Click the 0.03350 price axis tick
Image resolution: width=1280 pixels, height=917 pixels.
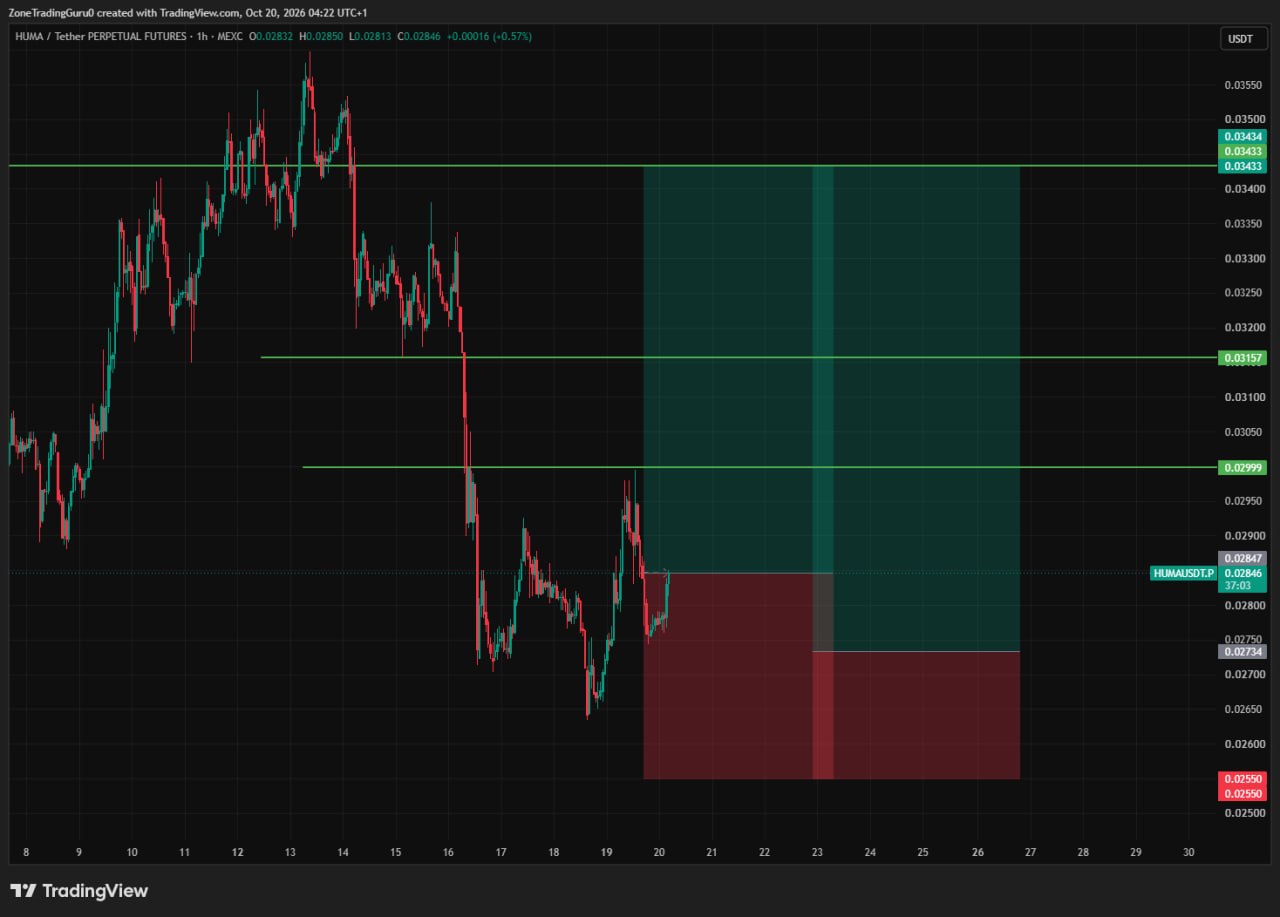[x=1243, y=224]
